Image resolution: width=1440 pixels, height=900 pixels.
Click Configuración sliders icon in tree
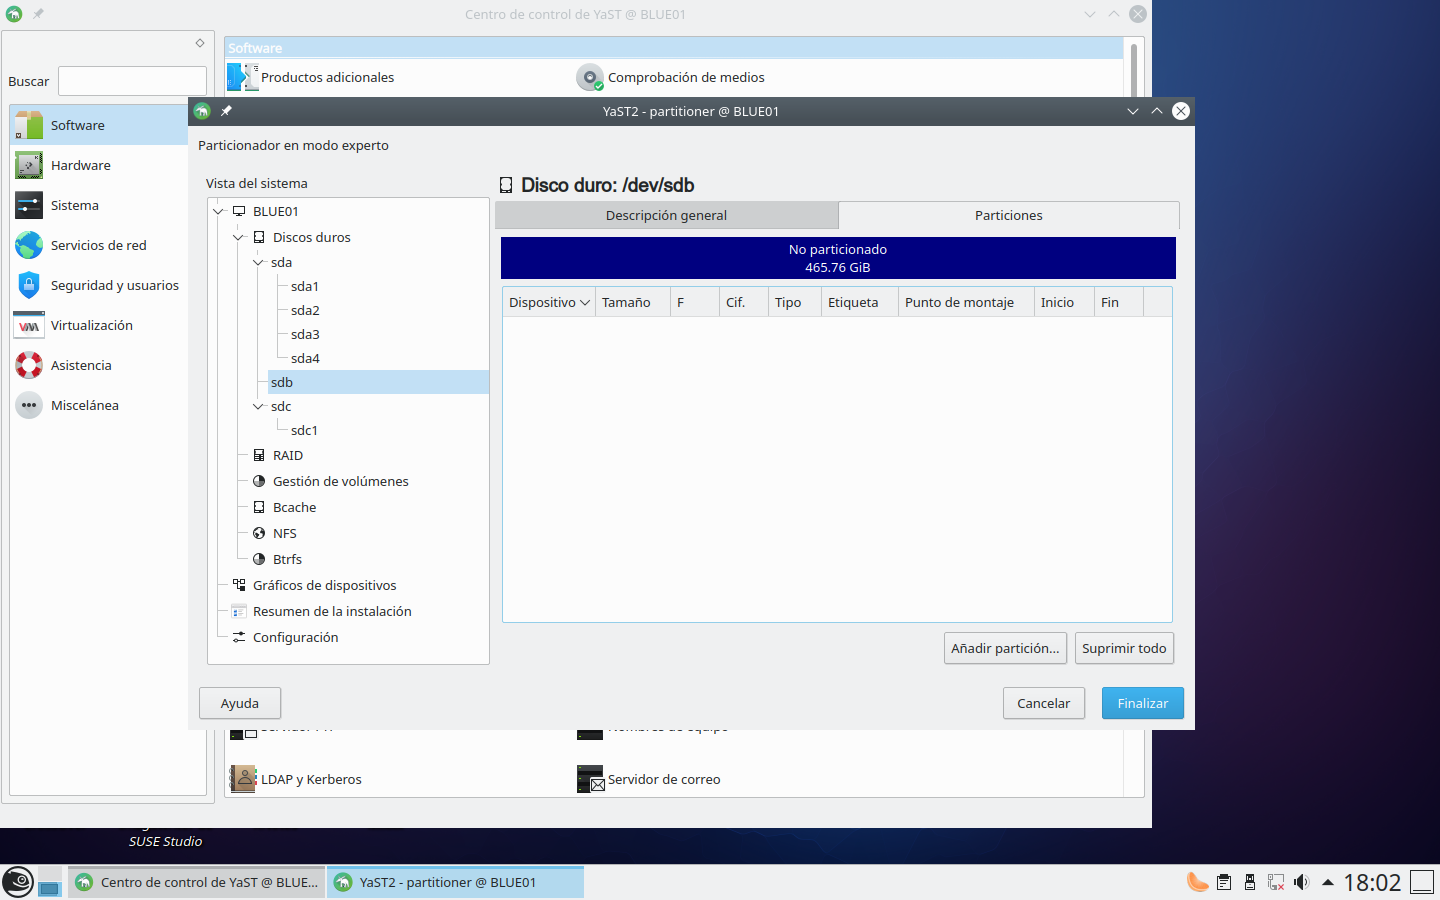pyautogui.click(x=239, y=637)
